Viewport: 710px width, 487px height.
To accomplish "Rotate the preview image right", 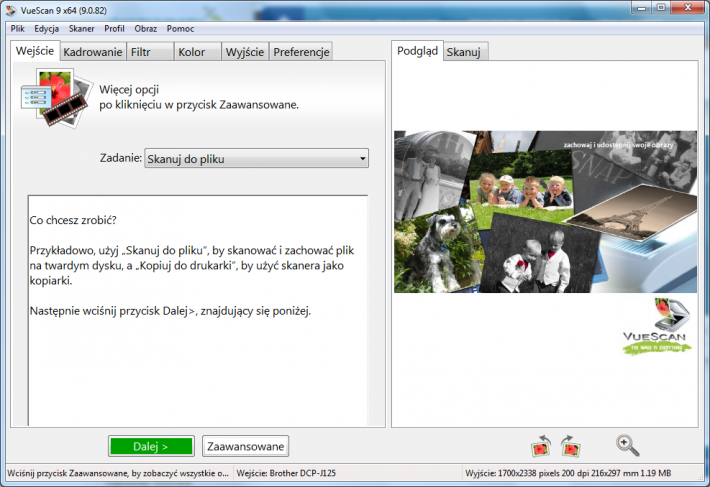I will tap(570, 446).
